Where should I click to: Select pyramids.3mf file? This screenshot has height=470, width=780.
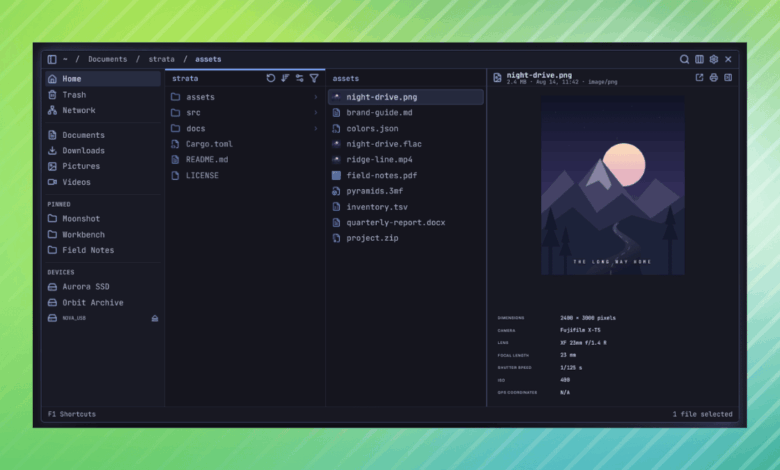[x=405, y=191]
